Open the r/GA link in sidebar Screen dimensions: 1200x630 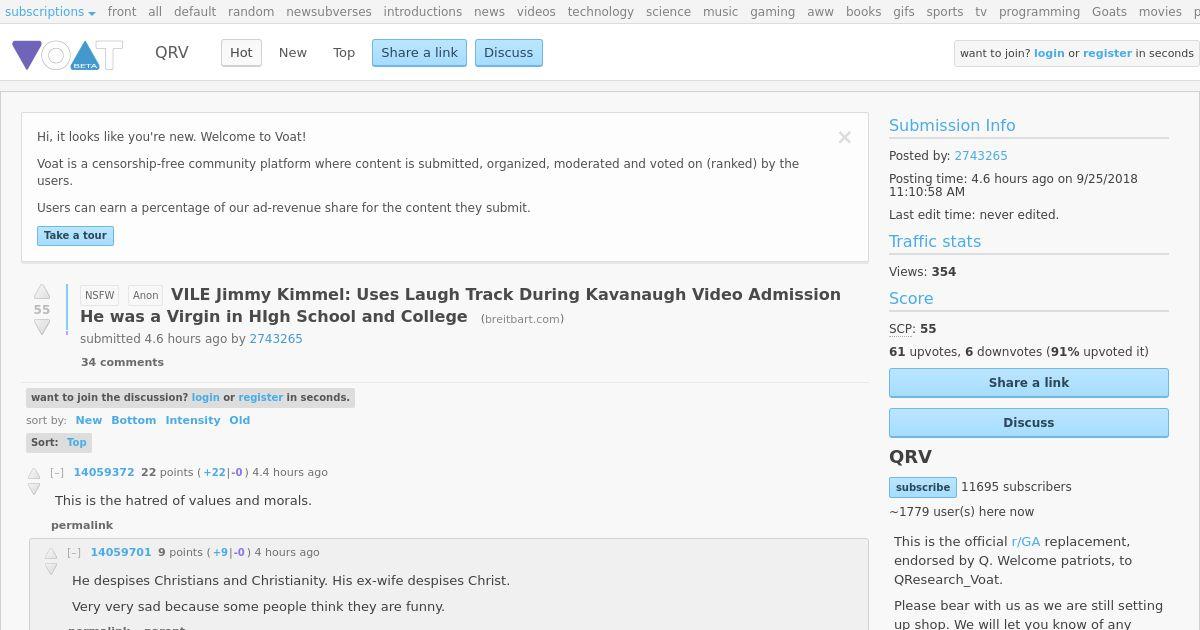[x=1026, y=542]
